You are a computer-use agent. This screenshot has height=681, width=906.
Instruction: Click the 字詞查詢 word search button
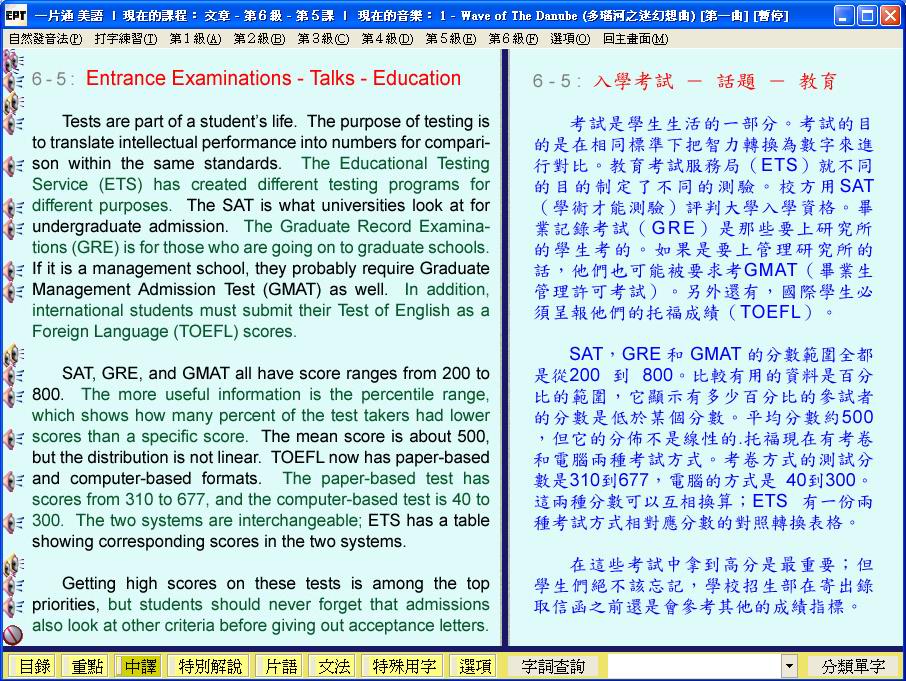552,666
